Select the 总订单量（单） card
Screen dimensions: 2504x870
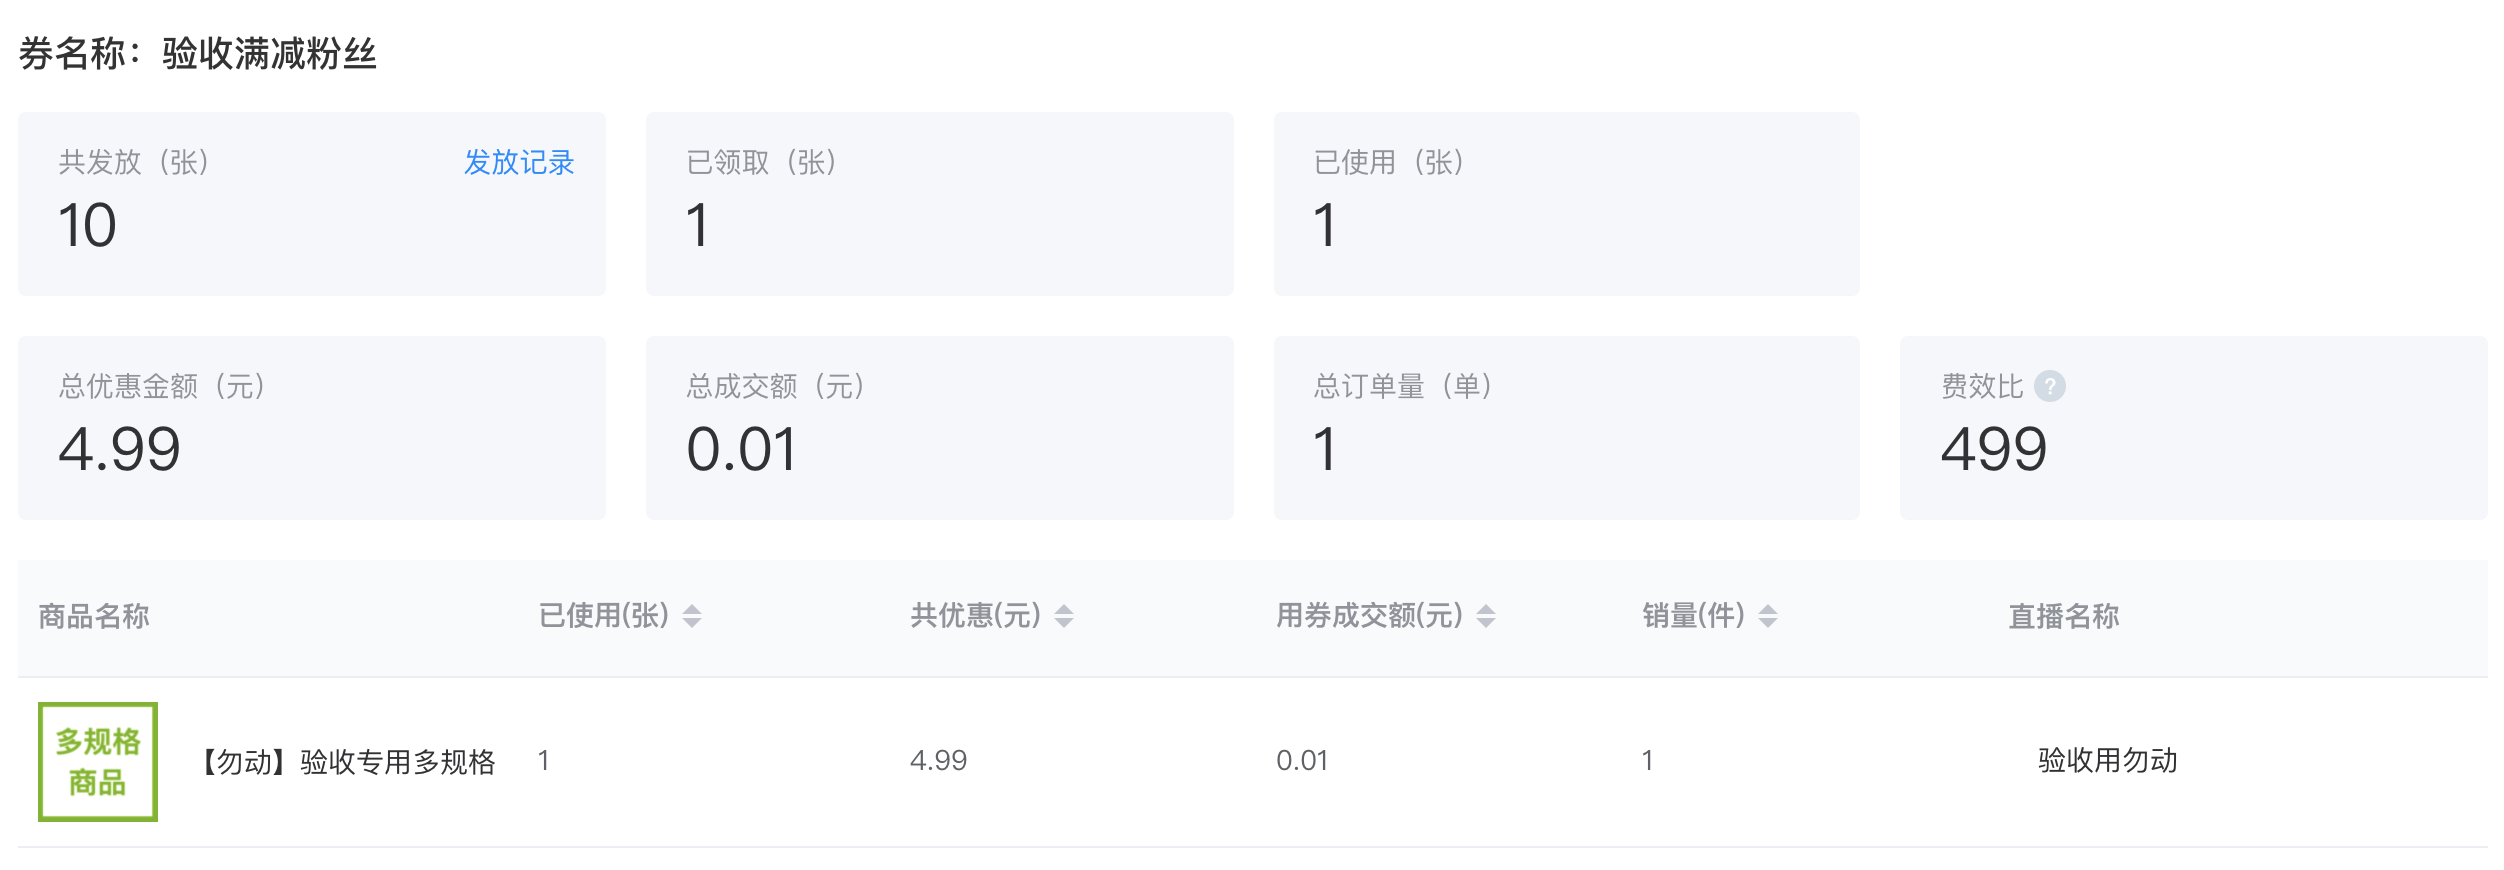click(x=1567, y=428)
